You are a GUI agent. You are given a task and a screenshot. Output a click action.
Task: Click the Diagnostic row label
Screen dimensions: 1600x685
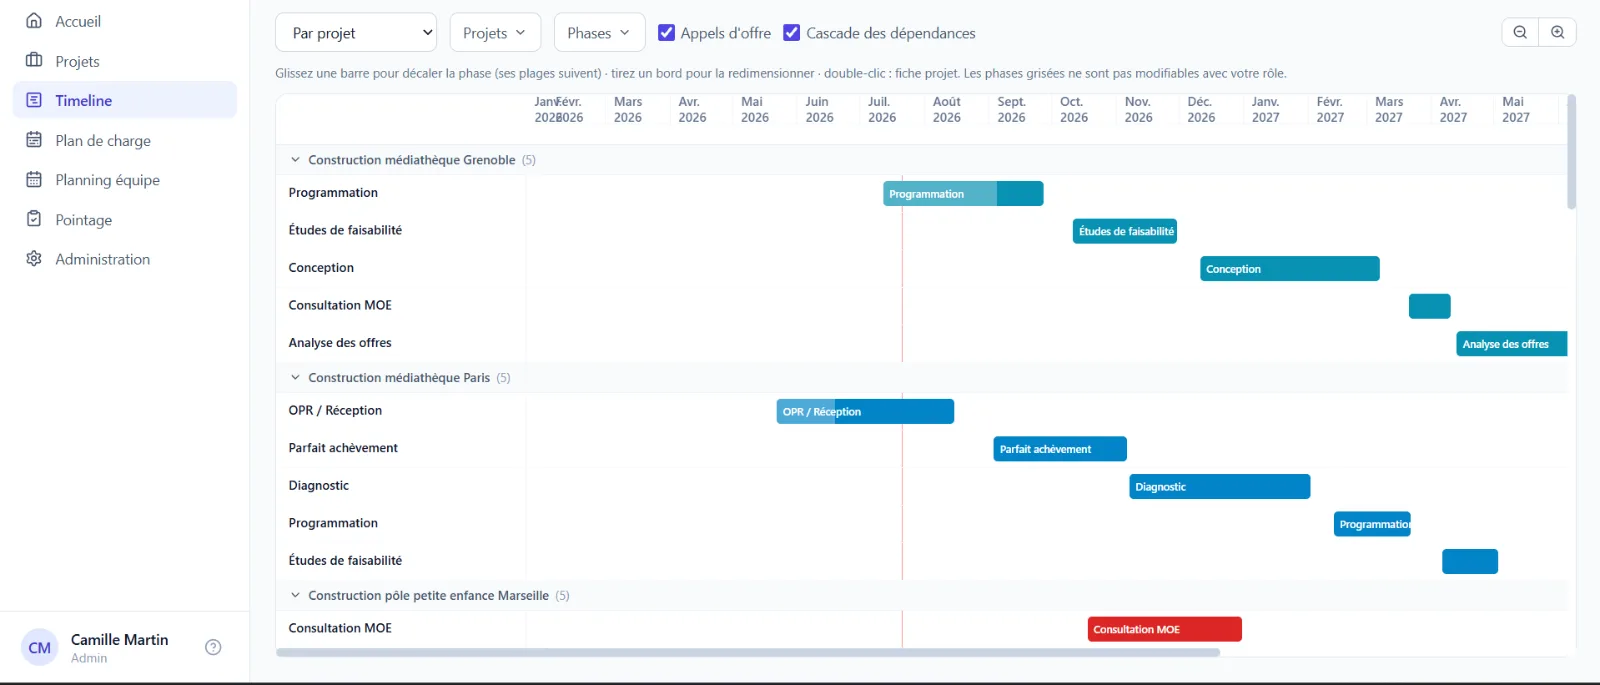[319, 485]
